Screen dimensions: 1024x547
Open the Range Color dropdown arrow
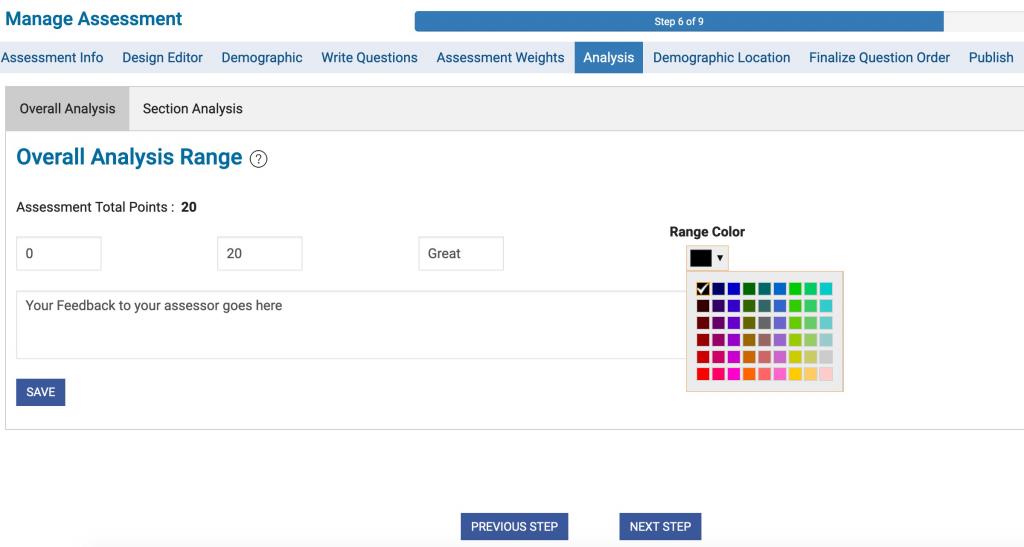click(x=720, y=258)
